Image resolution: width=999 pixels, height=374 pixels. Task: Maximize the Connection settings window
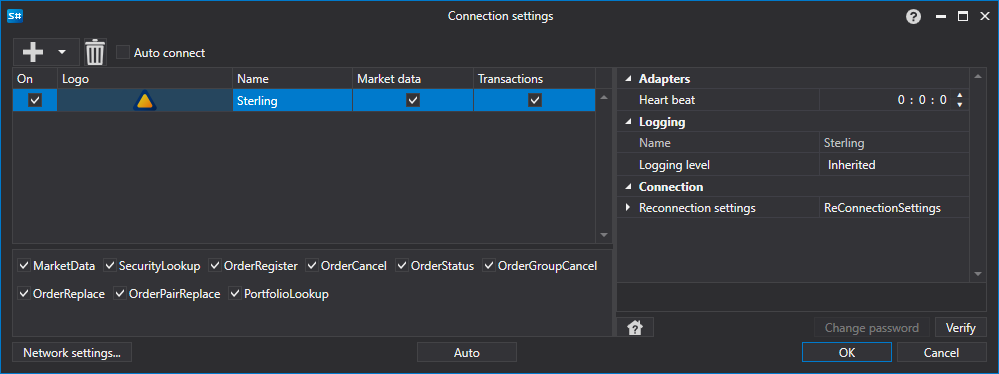[x=963, y=17]
